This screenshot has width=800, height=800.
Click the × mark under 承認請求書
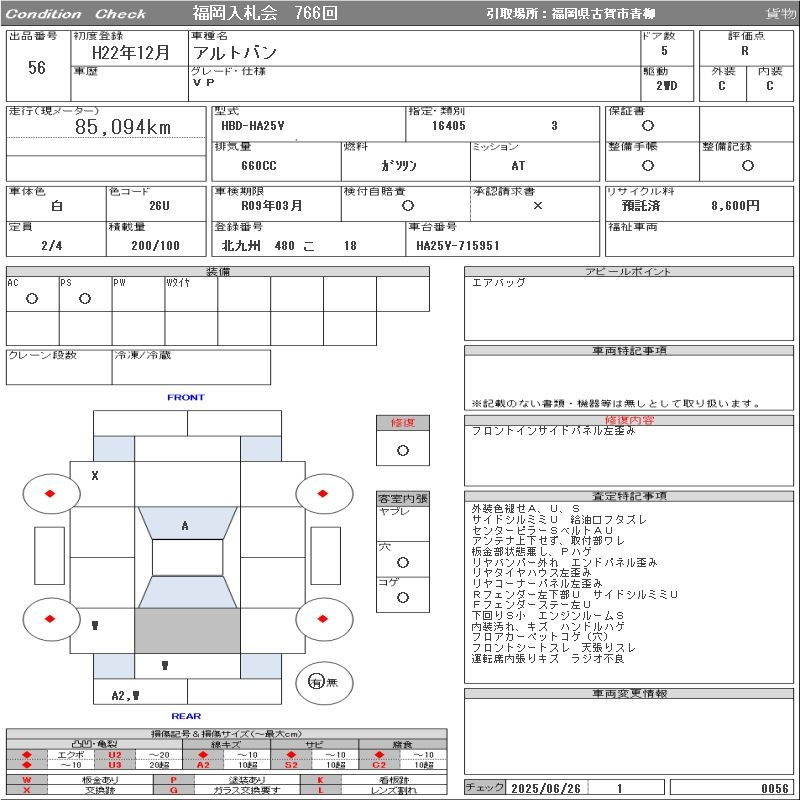pos(538,206)
